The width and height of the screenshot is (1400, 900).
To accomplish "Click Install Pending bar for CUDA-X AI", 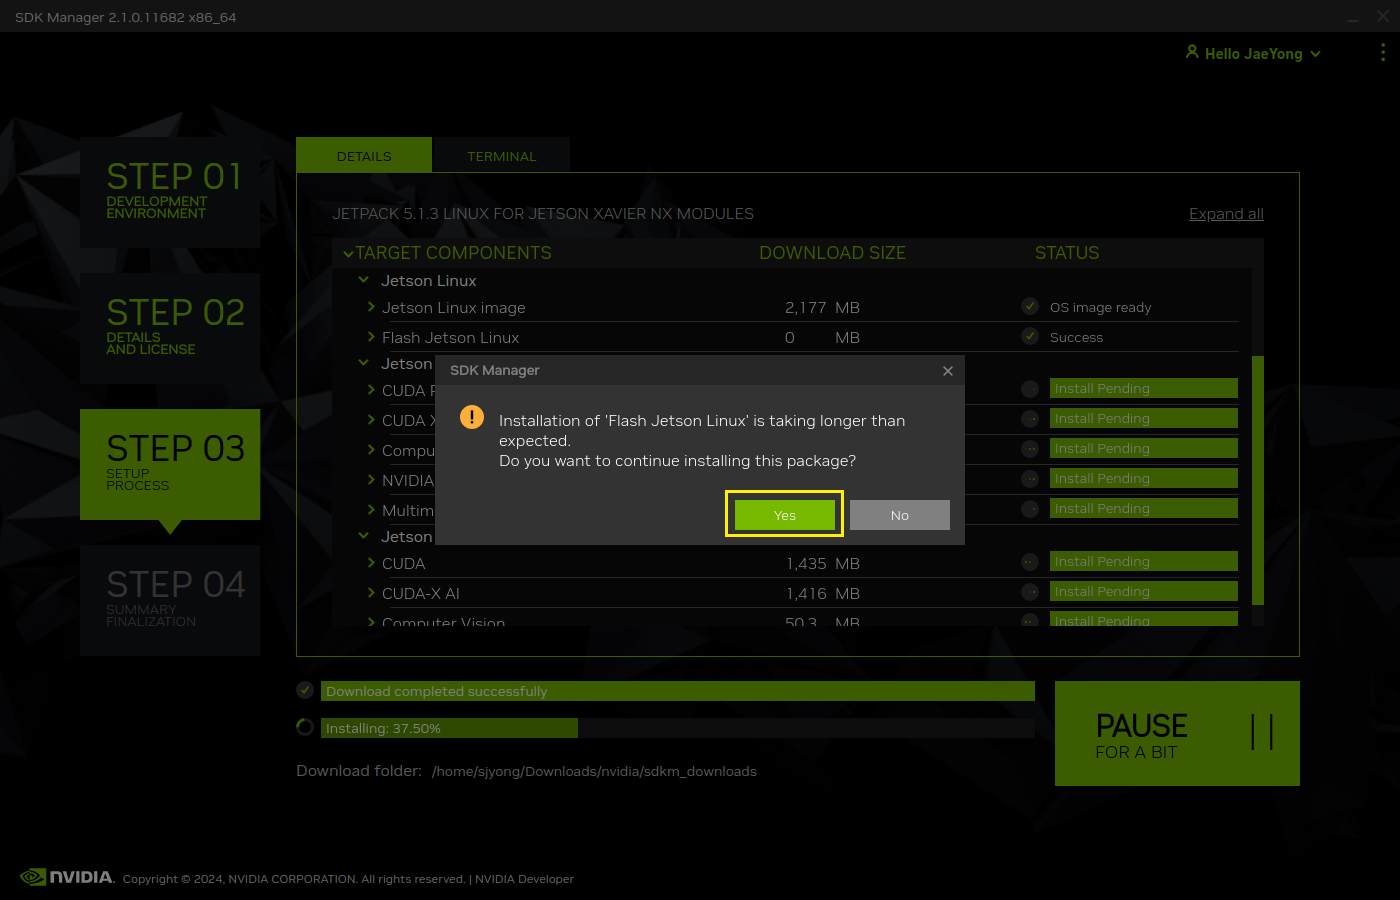I will 1144,591.
